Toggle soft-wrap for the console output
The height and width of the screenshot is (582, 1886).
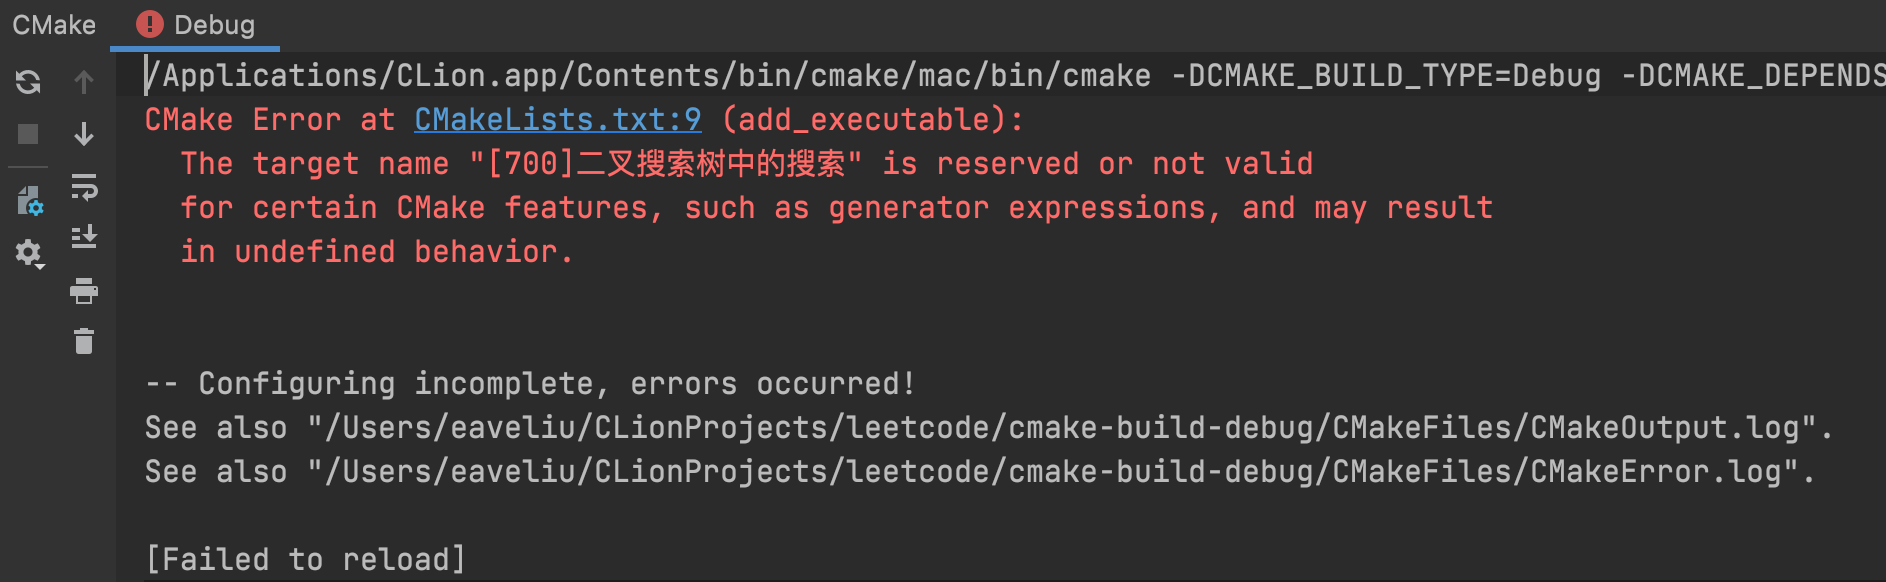click(x=84, y=187)
